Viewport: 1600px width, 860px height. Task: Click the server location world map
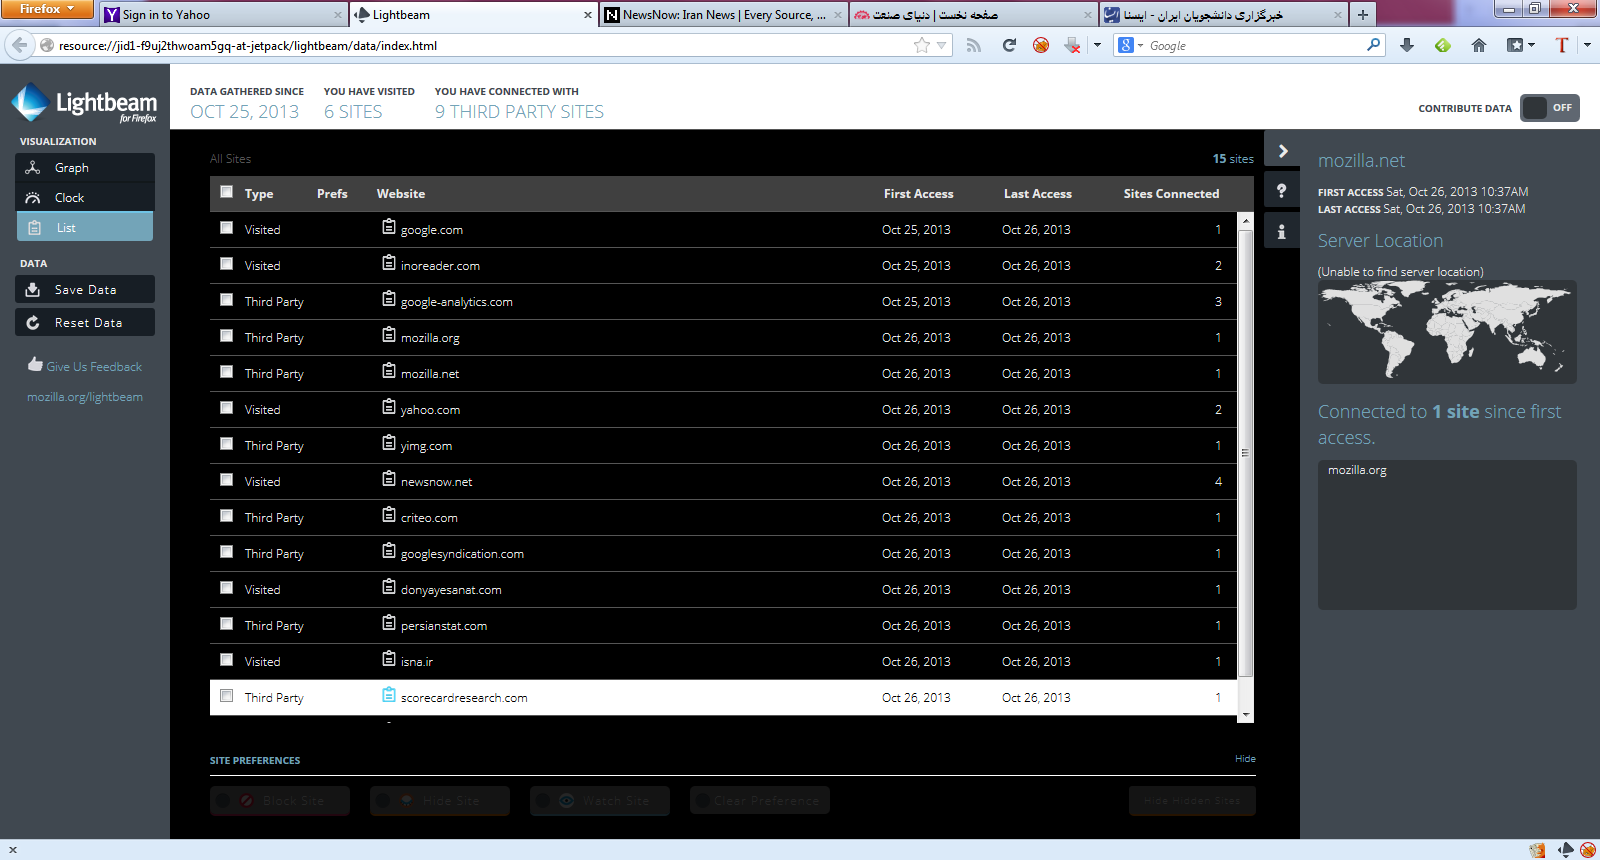[1447, 332]
